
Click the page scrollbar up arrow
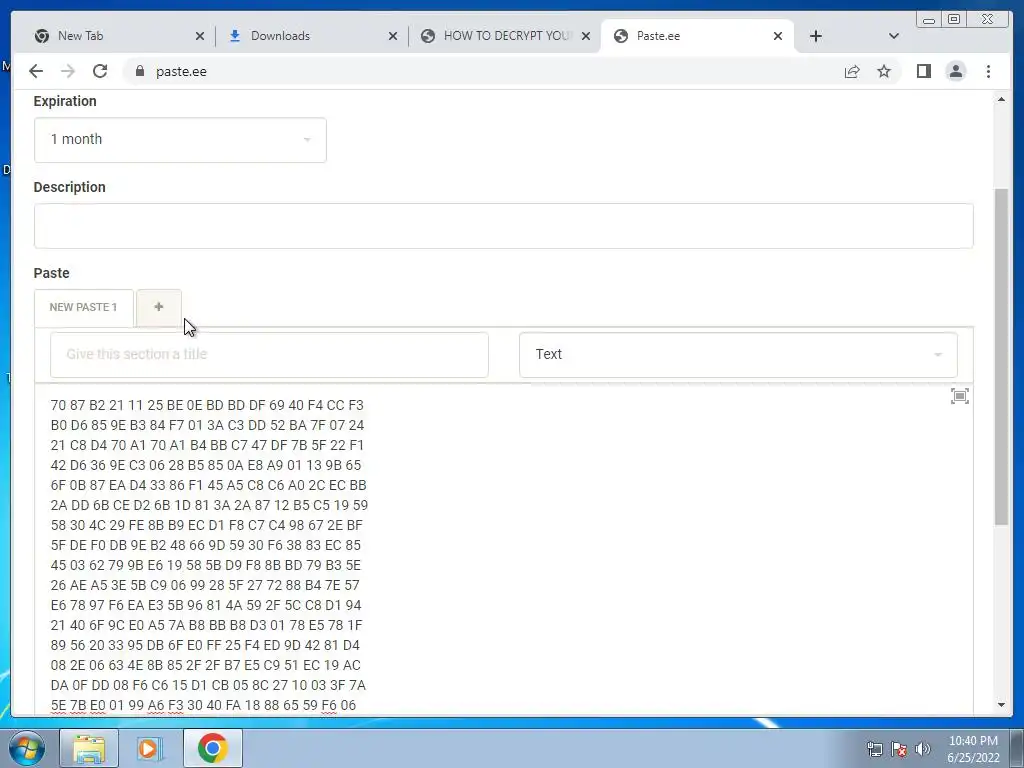[1001, 99]
